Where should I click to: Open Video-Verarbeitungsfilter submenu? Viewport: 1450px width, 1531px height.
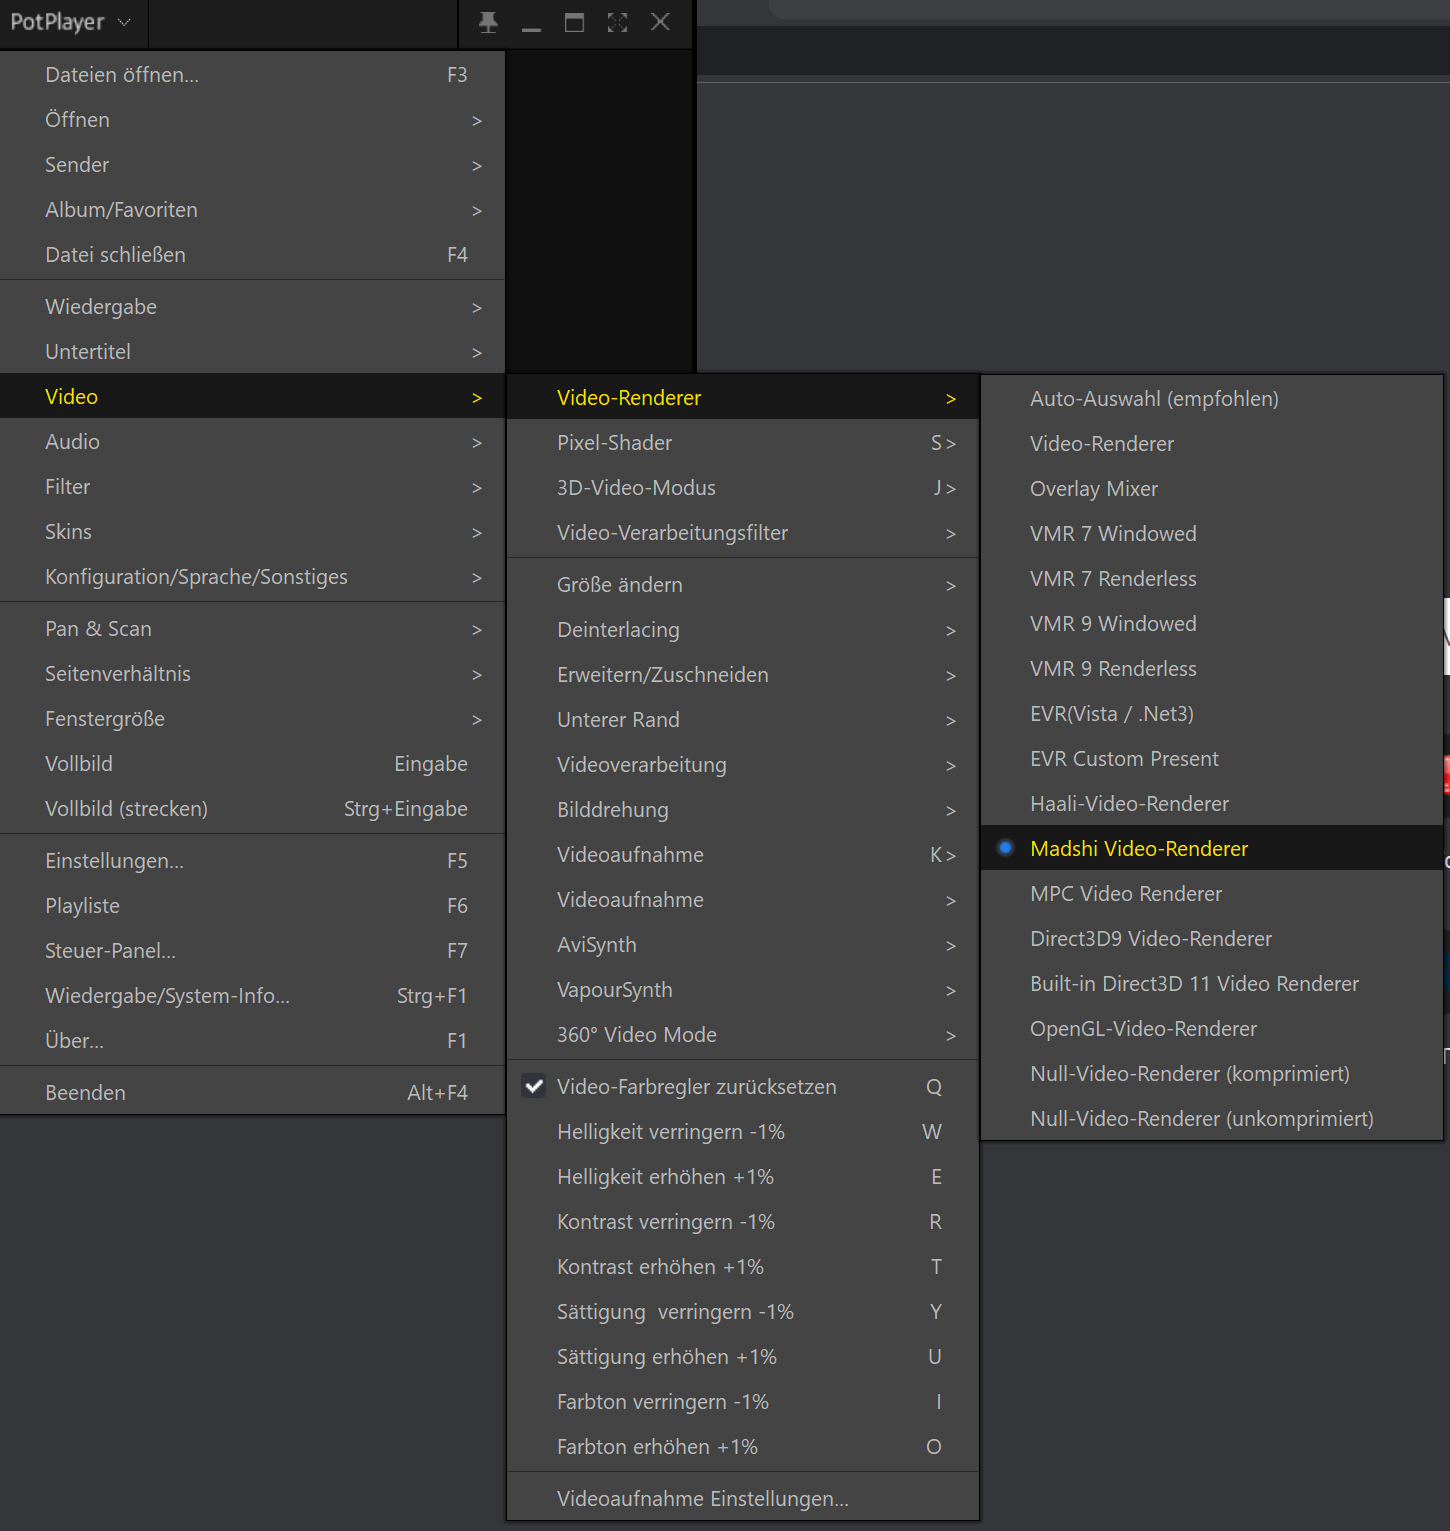point(743,532)
